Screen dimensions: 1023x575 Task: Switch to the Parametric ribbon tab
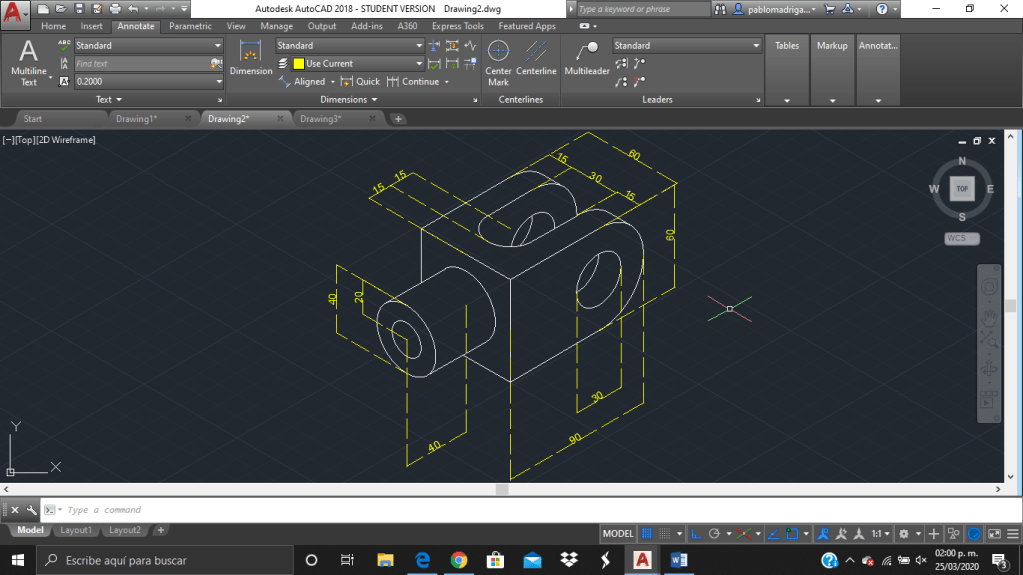tap(190, 26)
